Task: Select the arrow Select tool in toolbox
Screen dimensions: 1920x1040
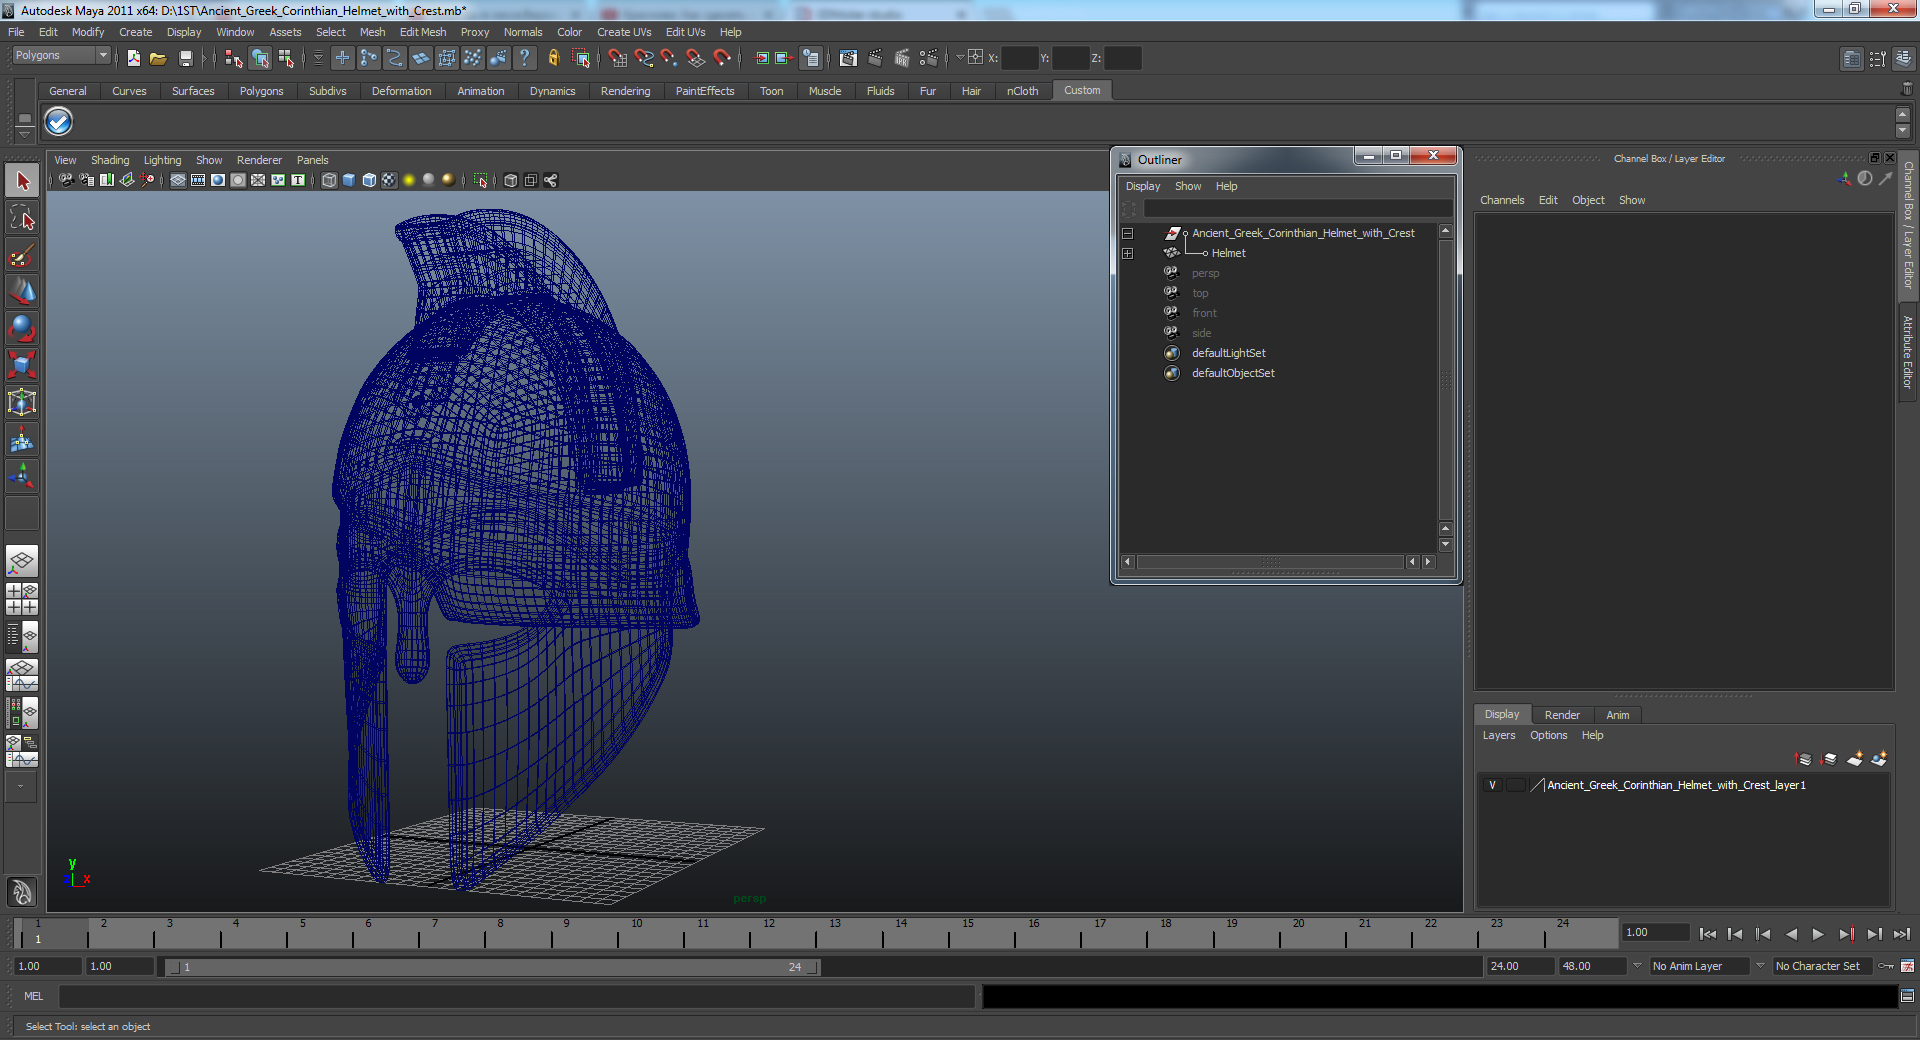Action: [22, 181]
